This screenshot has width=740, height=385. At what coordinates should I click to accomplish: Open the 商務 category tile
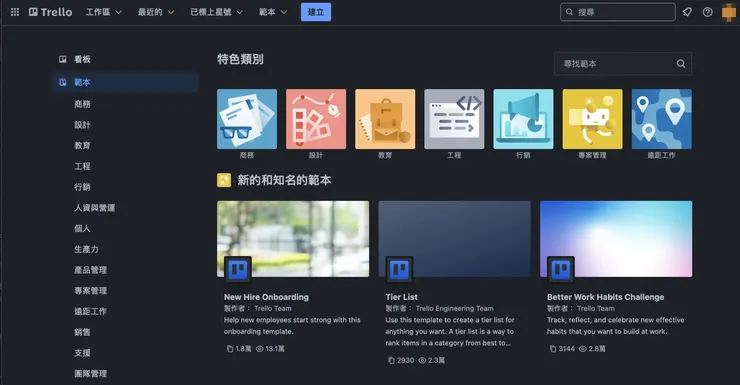coord(247,119)
